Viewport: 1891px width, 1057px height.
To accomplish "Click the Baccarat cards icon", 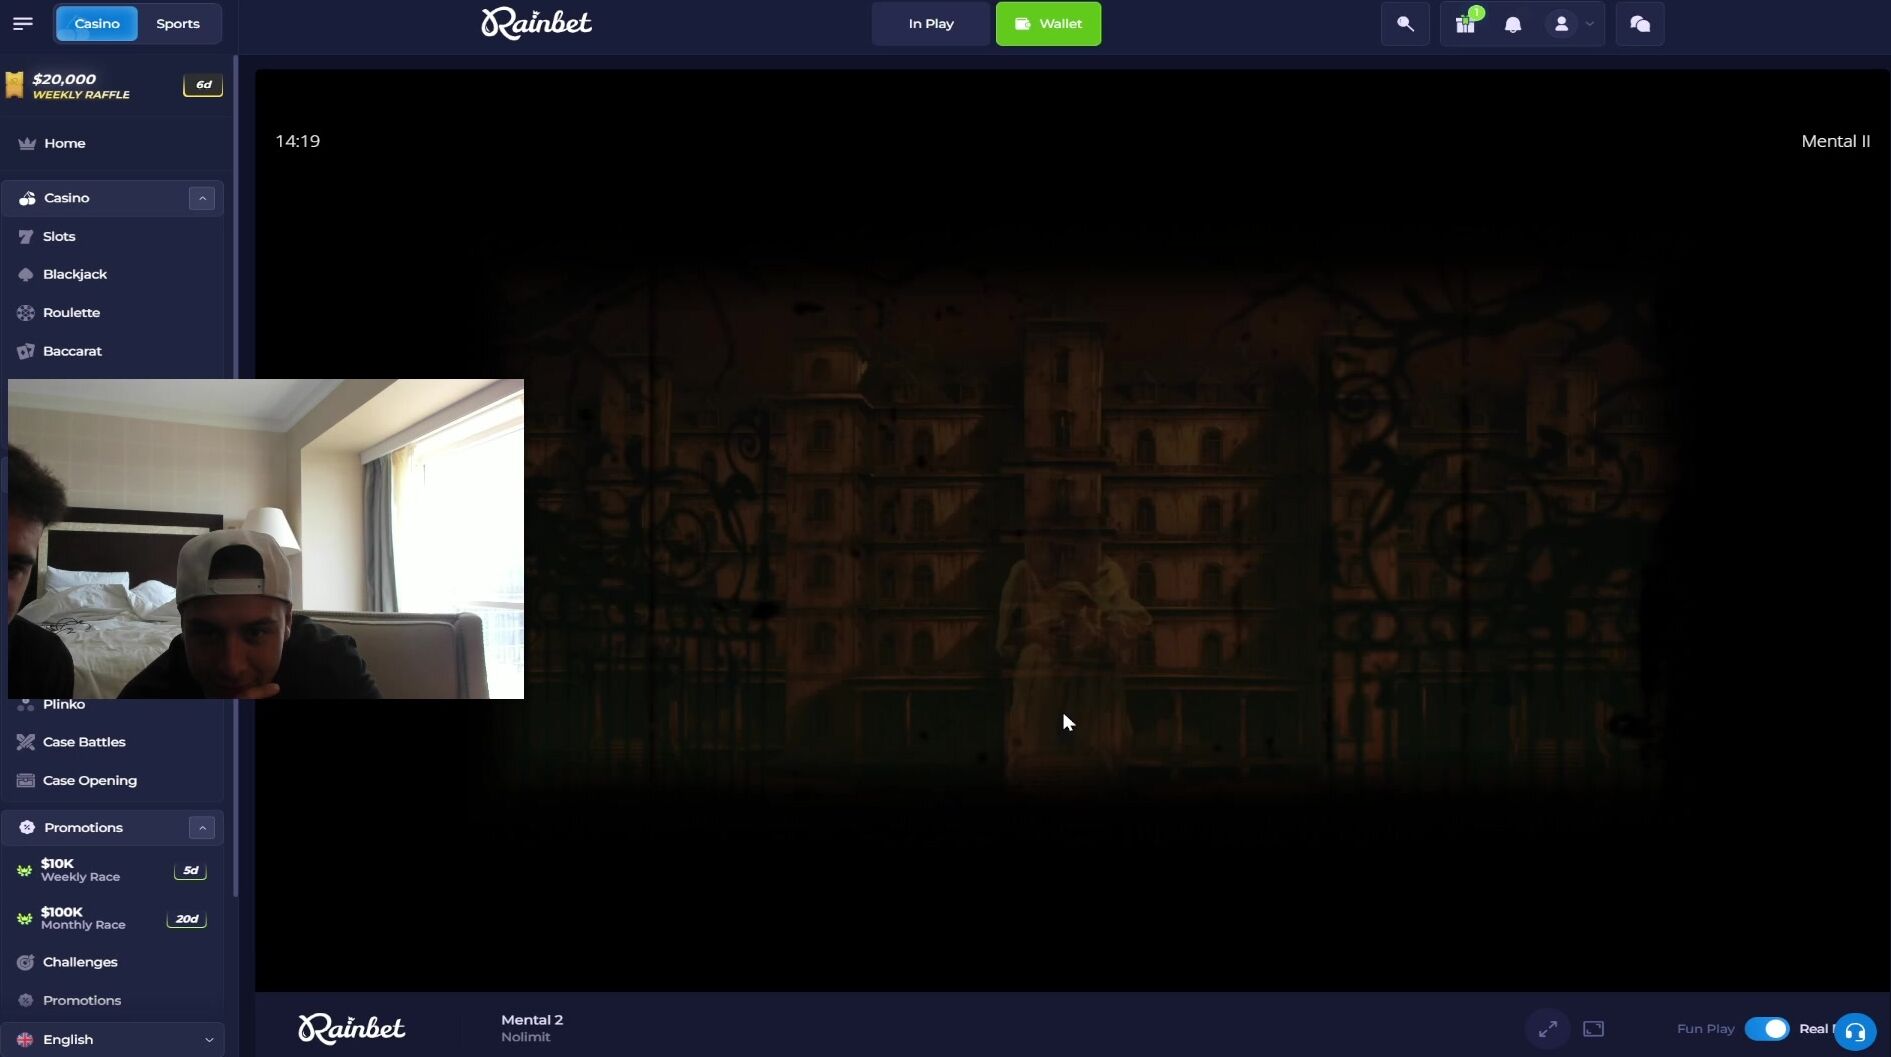I will point(26,351).
